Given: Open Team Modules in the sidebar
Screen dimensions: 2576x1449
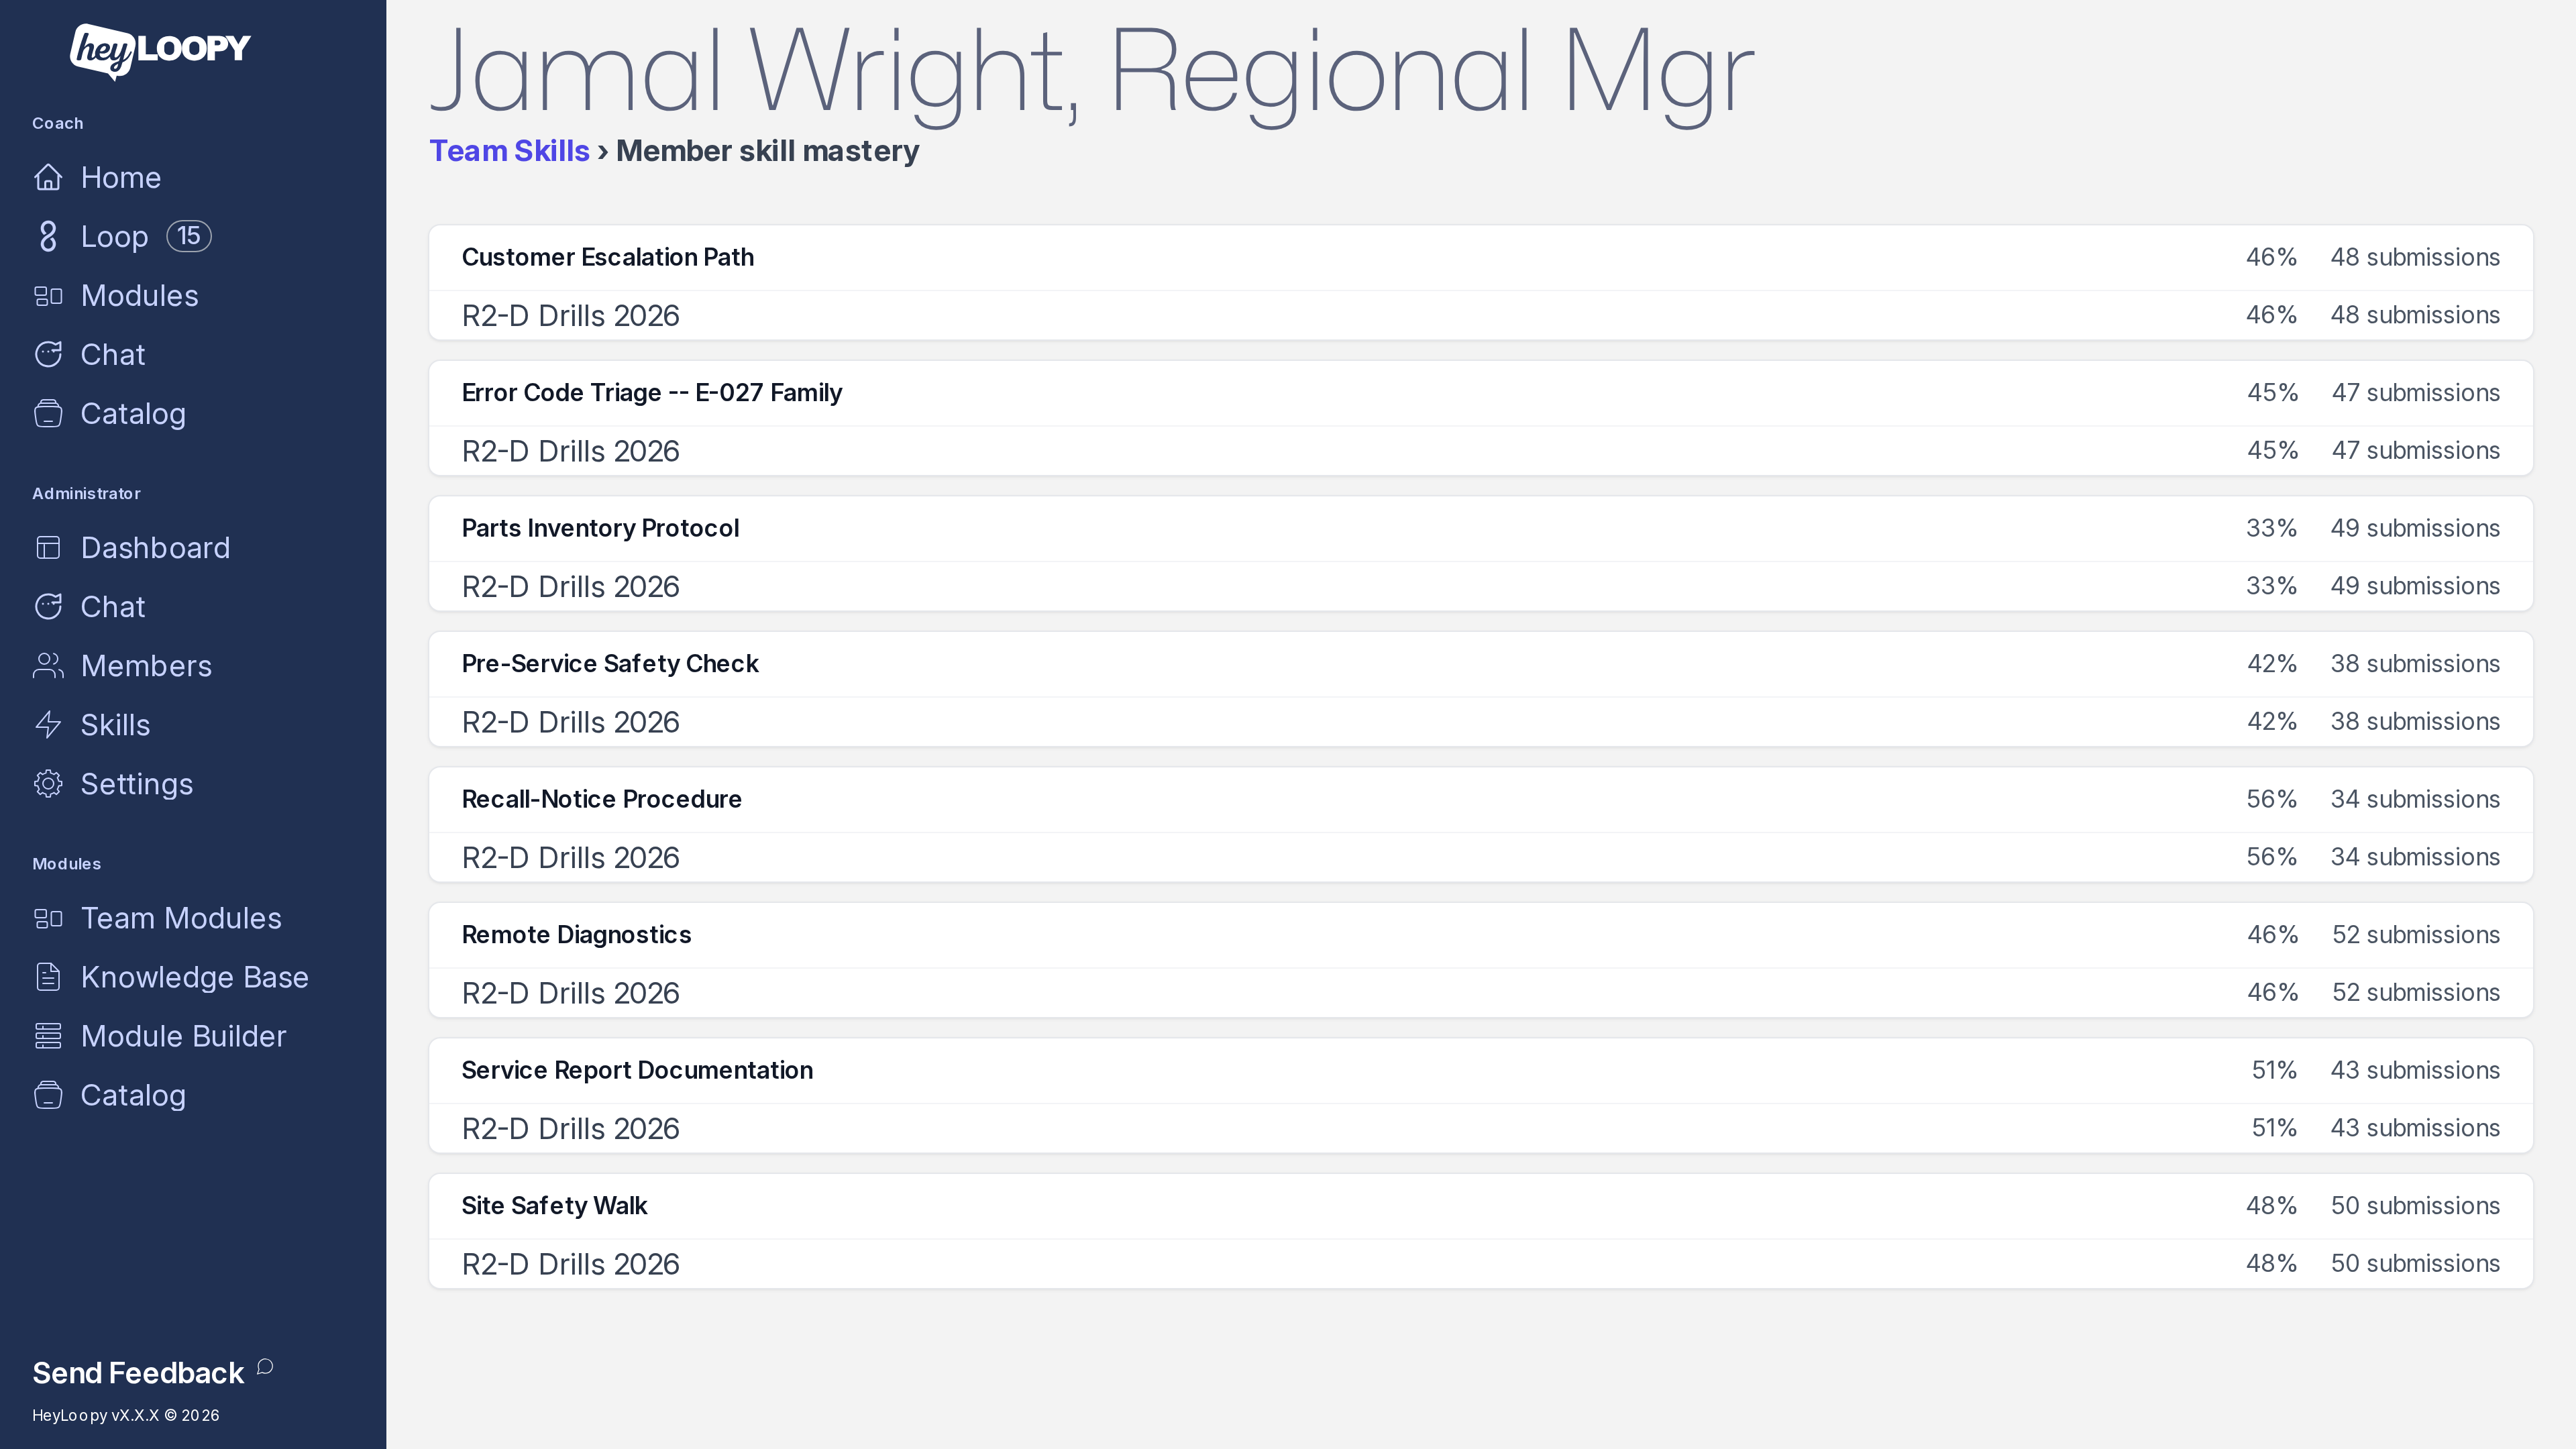Looking at the screenshot, I should click(x=181, y=918).
